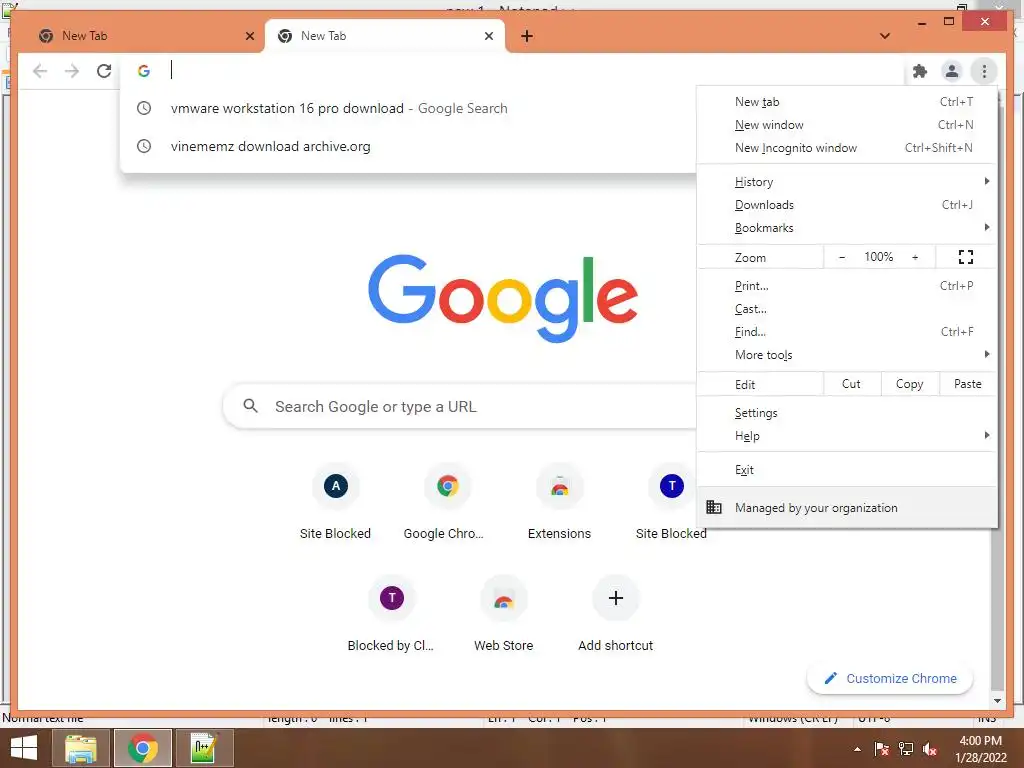
Task: Click the scrollbar down arrow
Action: pos(997,701)
